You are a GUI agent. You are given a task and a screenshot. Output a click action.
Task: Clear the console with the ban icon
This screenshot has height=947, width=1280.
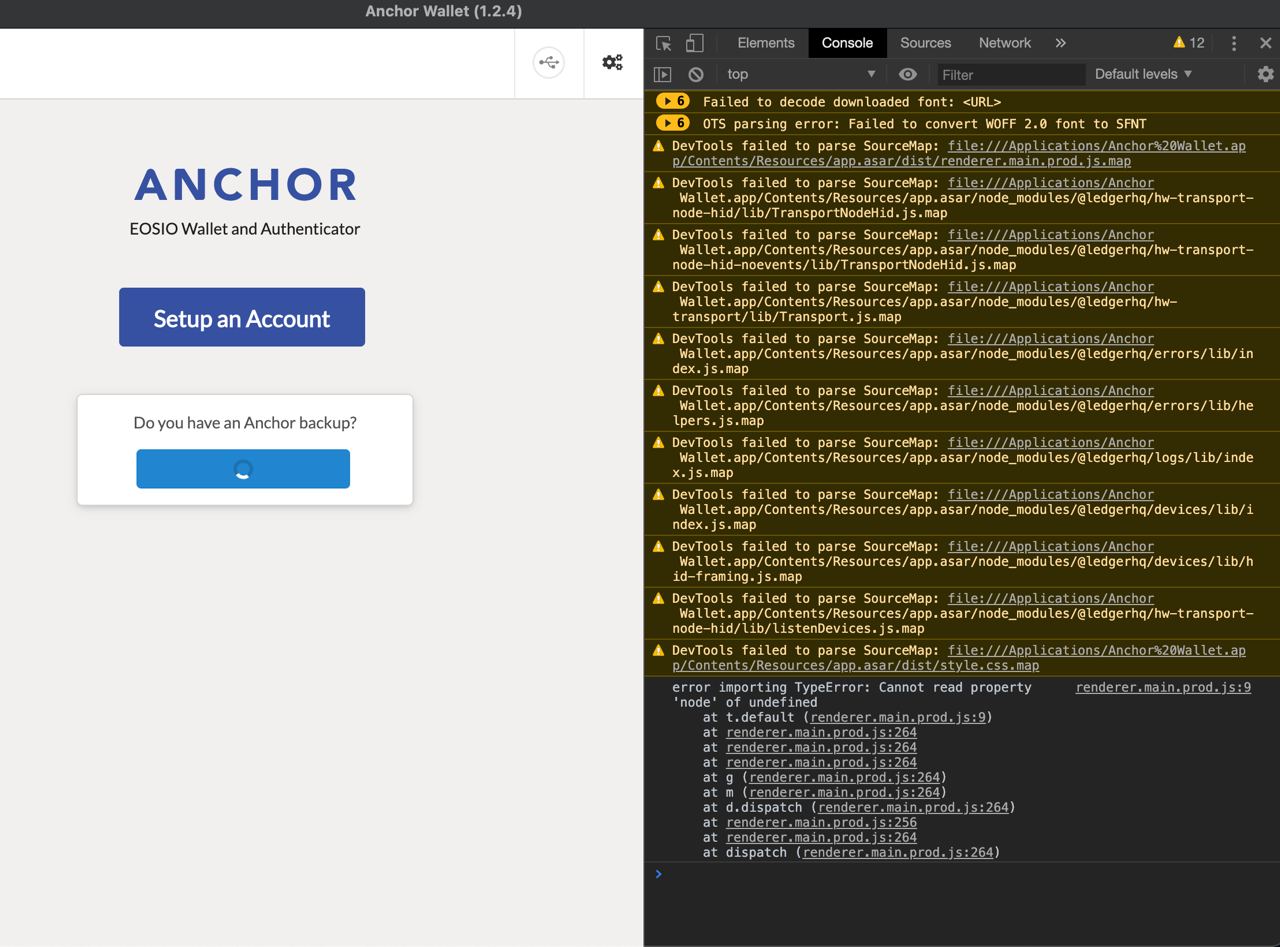coord(696,74)
